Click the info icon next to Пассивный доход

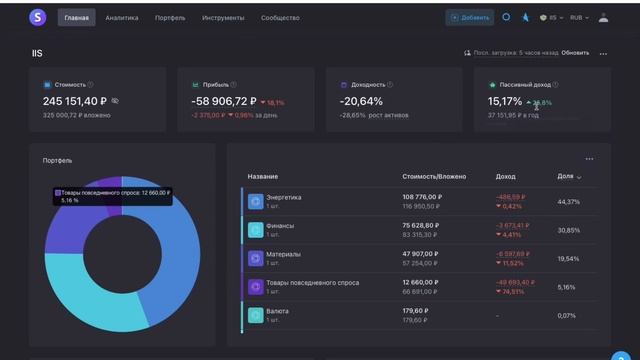tap(556, 84)
